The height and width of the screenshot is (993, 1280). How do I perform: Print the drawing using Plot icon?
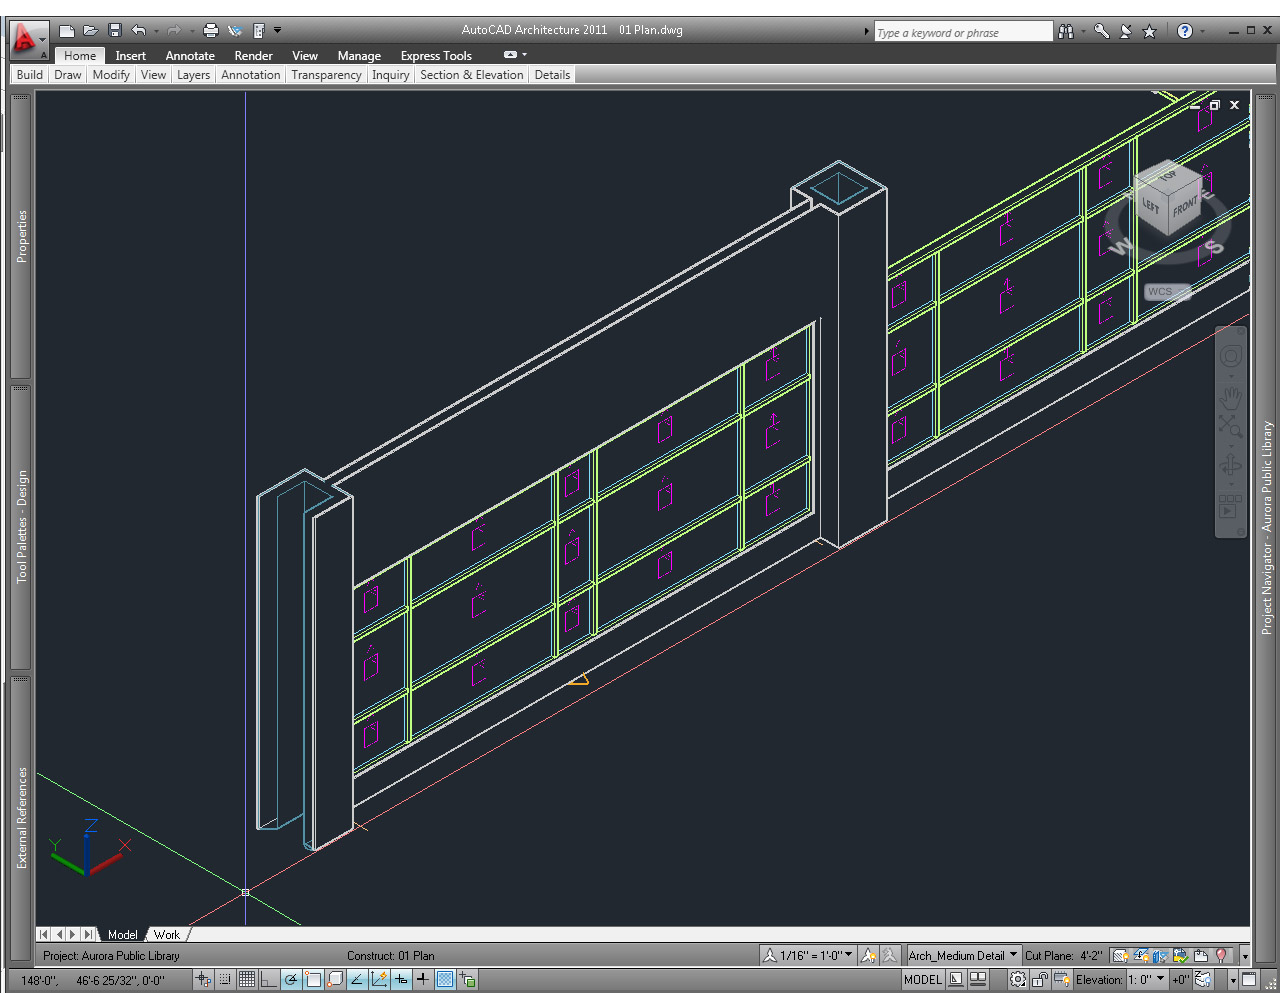211,31
